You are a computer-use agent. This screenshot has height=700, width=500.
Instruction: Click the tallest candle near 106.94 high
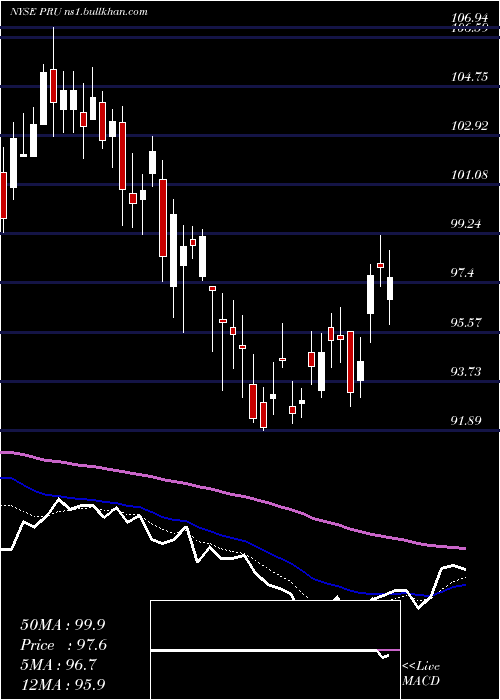coord(54,86)
